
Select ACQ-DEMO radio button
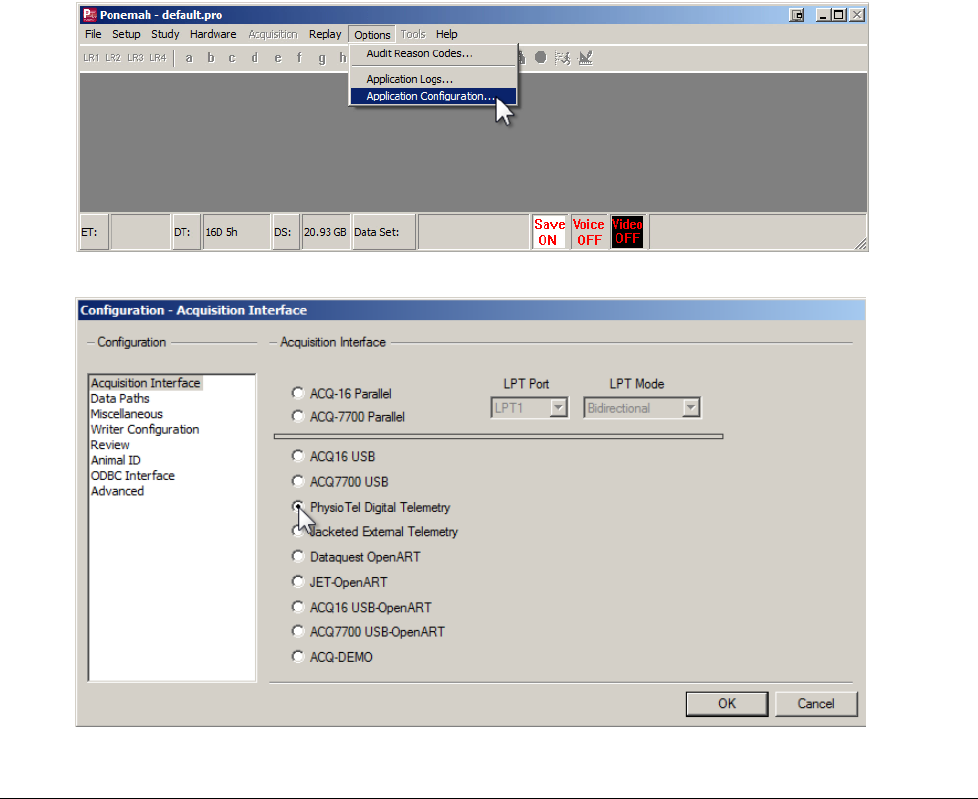[298, 656]
